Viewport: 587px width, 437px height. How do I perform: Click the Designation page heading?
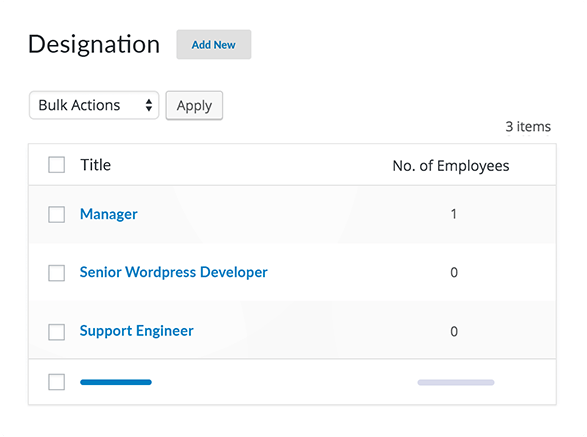94,44
